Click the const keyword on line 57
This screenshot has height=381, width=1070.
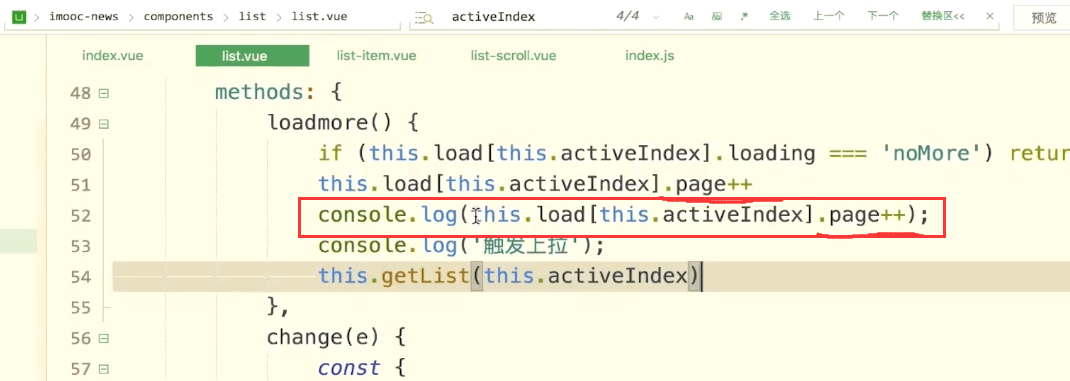point(349,368)
